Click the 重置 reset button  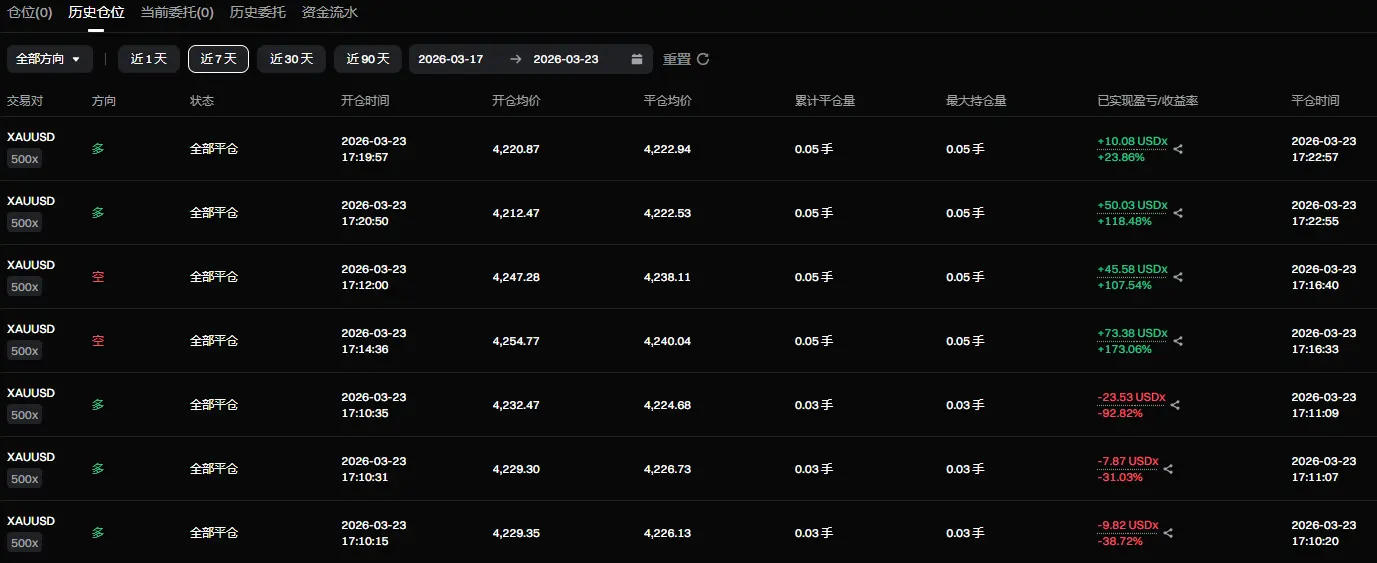(x=677, y=59)
